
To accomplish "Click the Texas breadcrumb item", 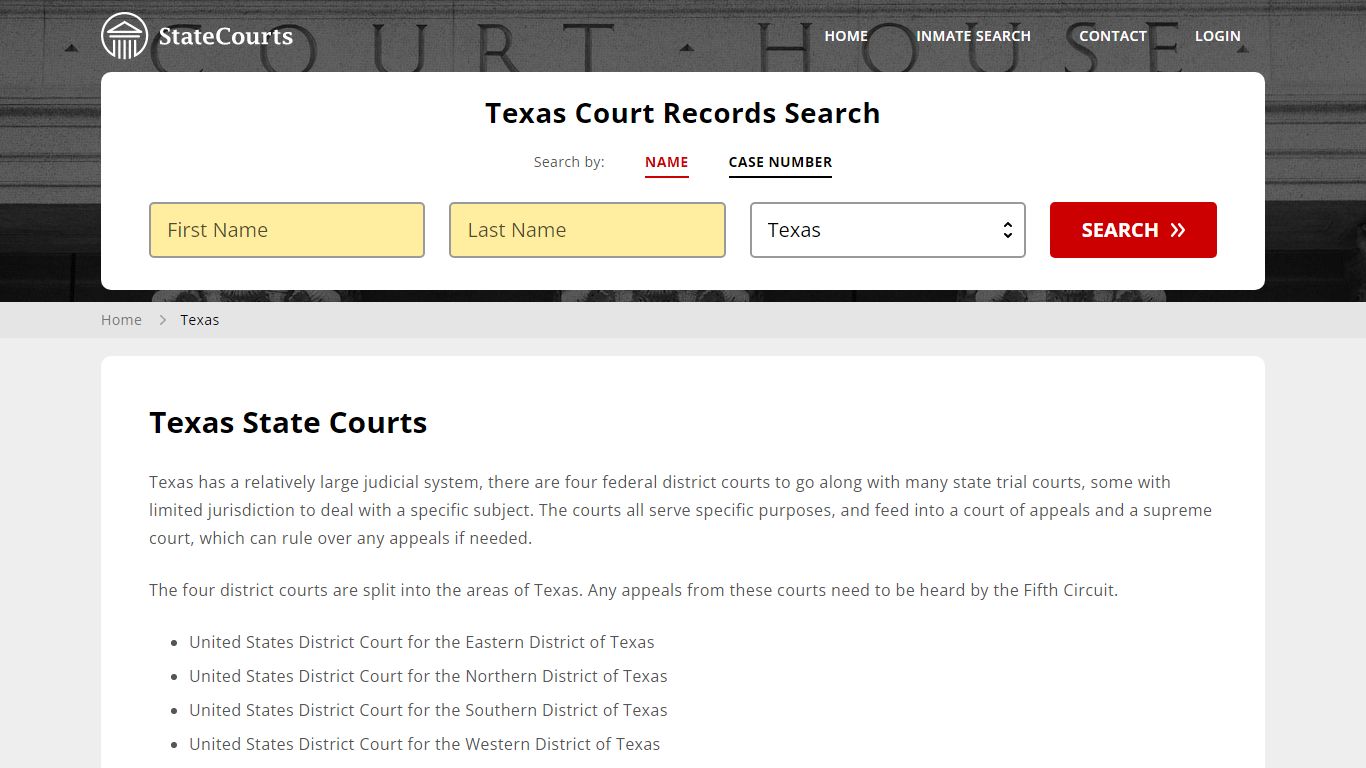I will (x=199, y=320).
